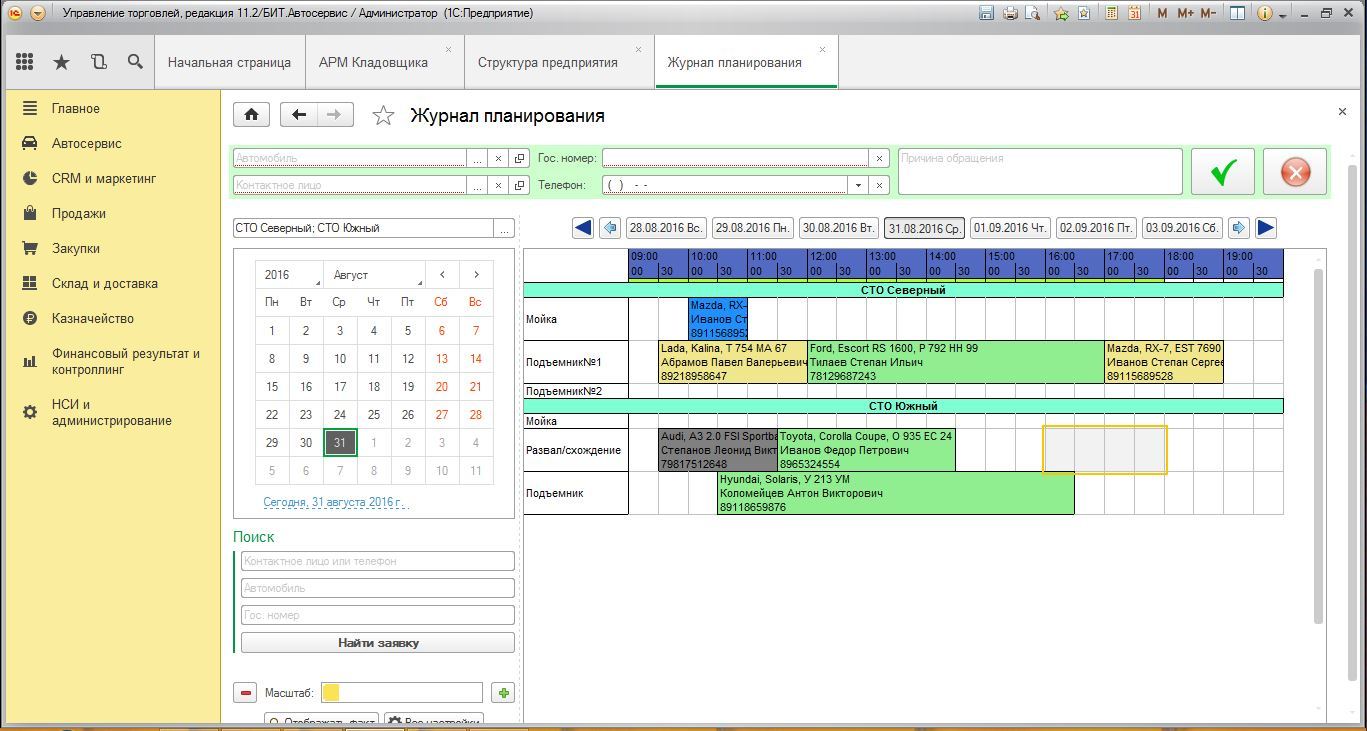Click the Масштаб scale slider bar
Image resolution: width=1367 pixels, height=731 pixels.
click(401, 693)
